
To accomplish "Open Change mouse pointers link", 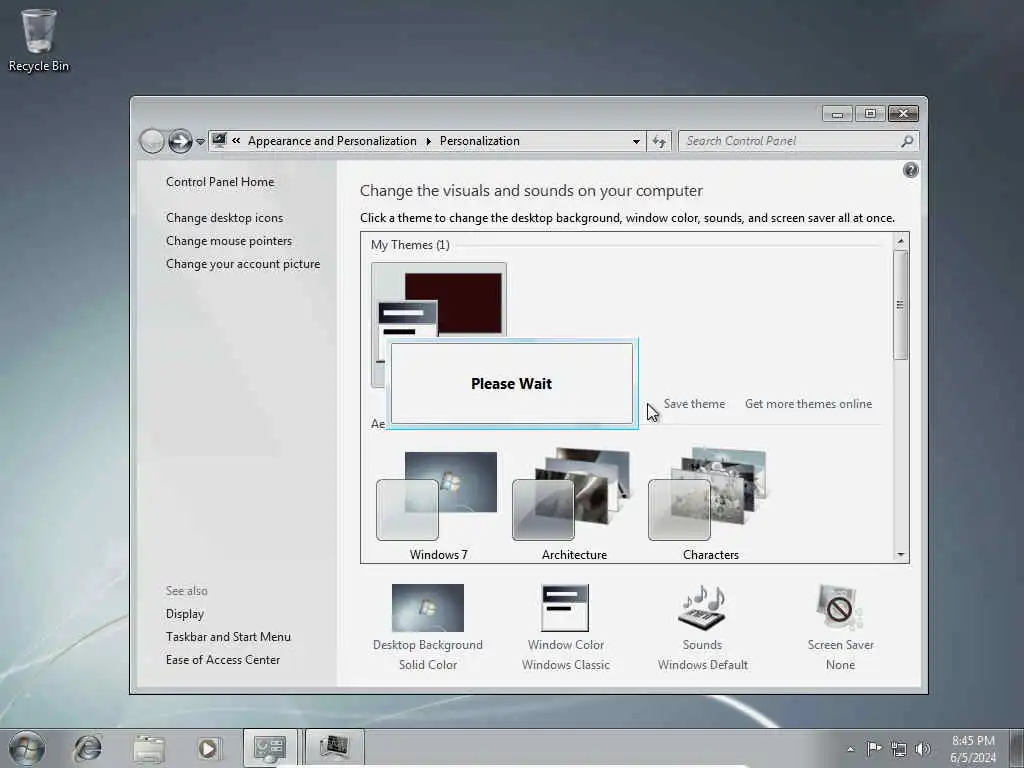I will pyautogui.click(x=229, y=241).
